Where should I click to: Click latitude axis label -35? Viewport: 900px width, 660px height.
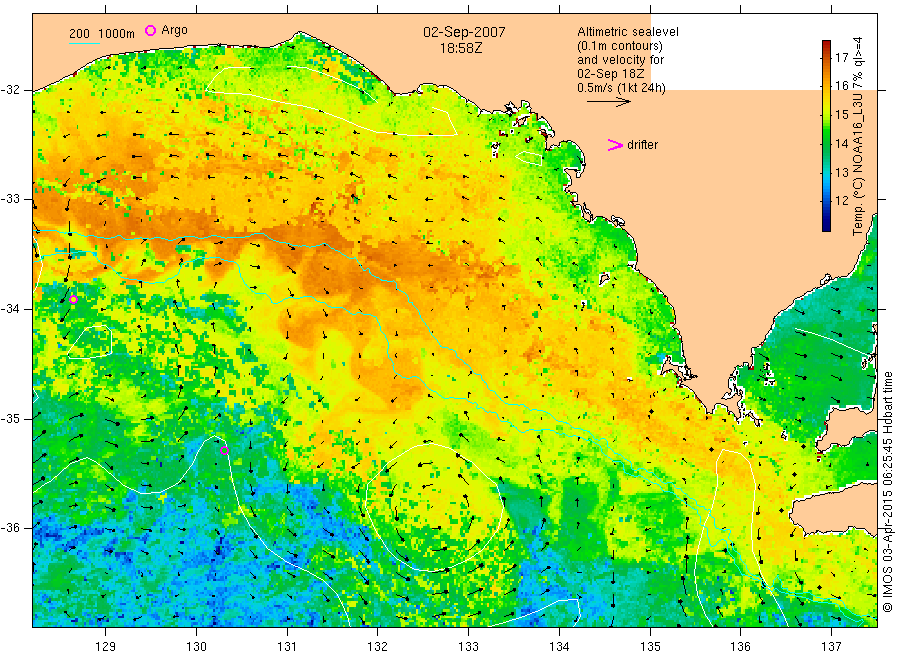(11, 418)
